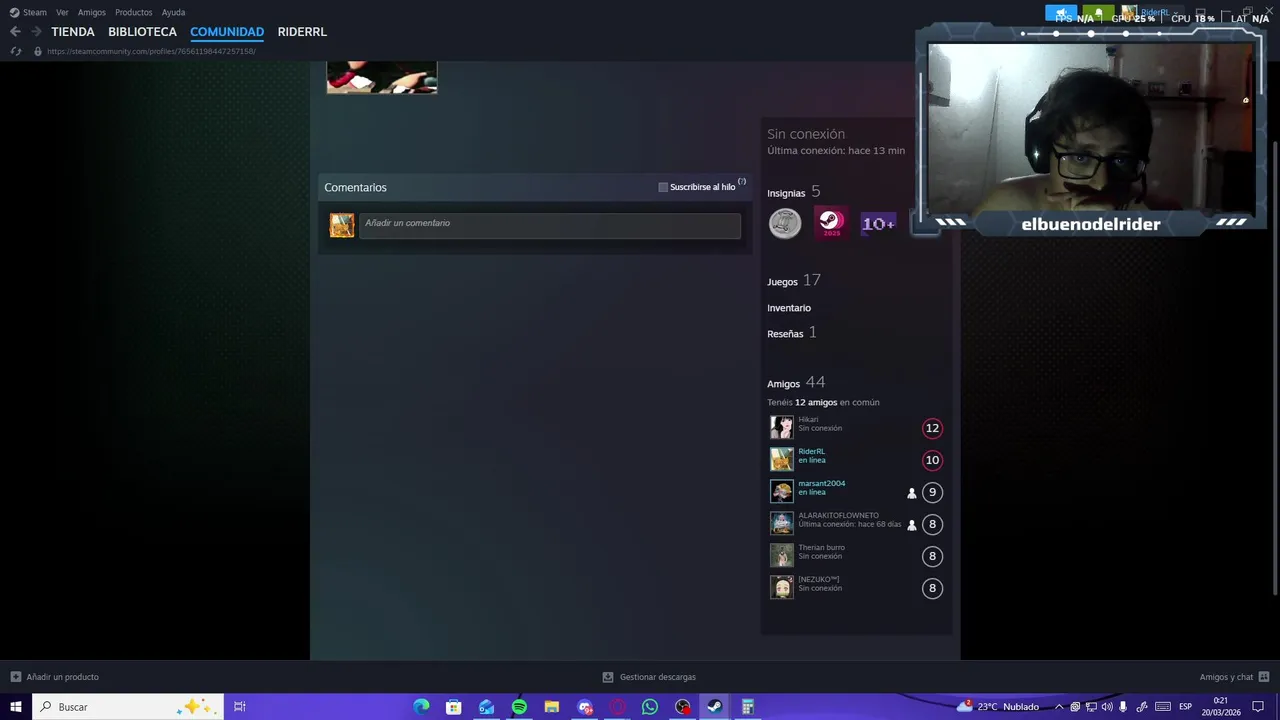The width and height of the screenshot is (1280, 720).
Task: Click Añadir un producto at the bottom
Action: click(54, 677)
